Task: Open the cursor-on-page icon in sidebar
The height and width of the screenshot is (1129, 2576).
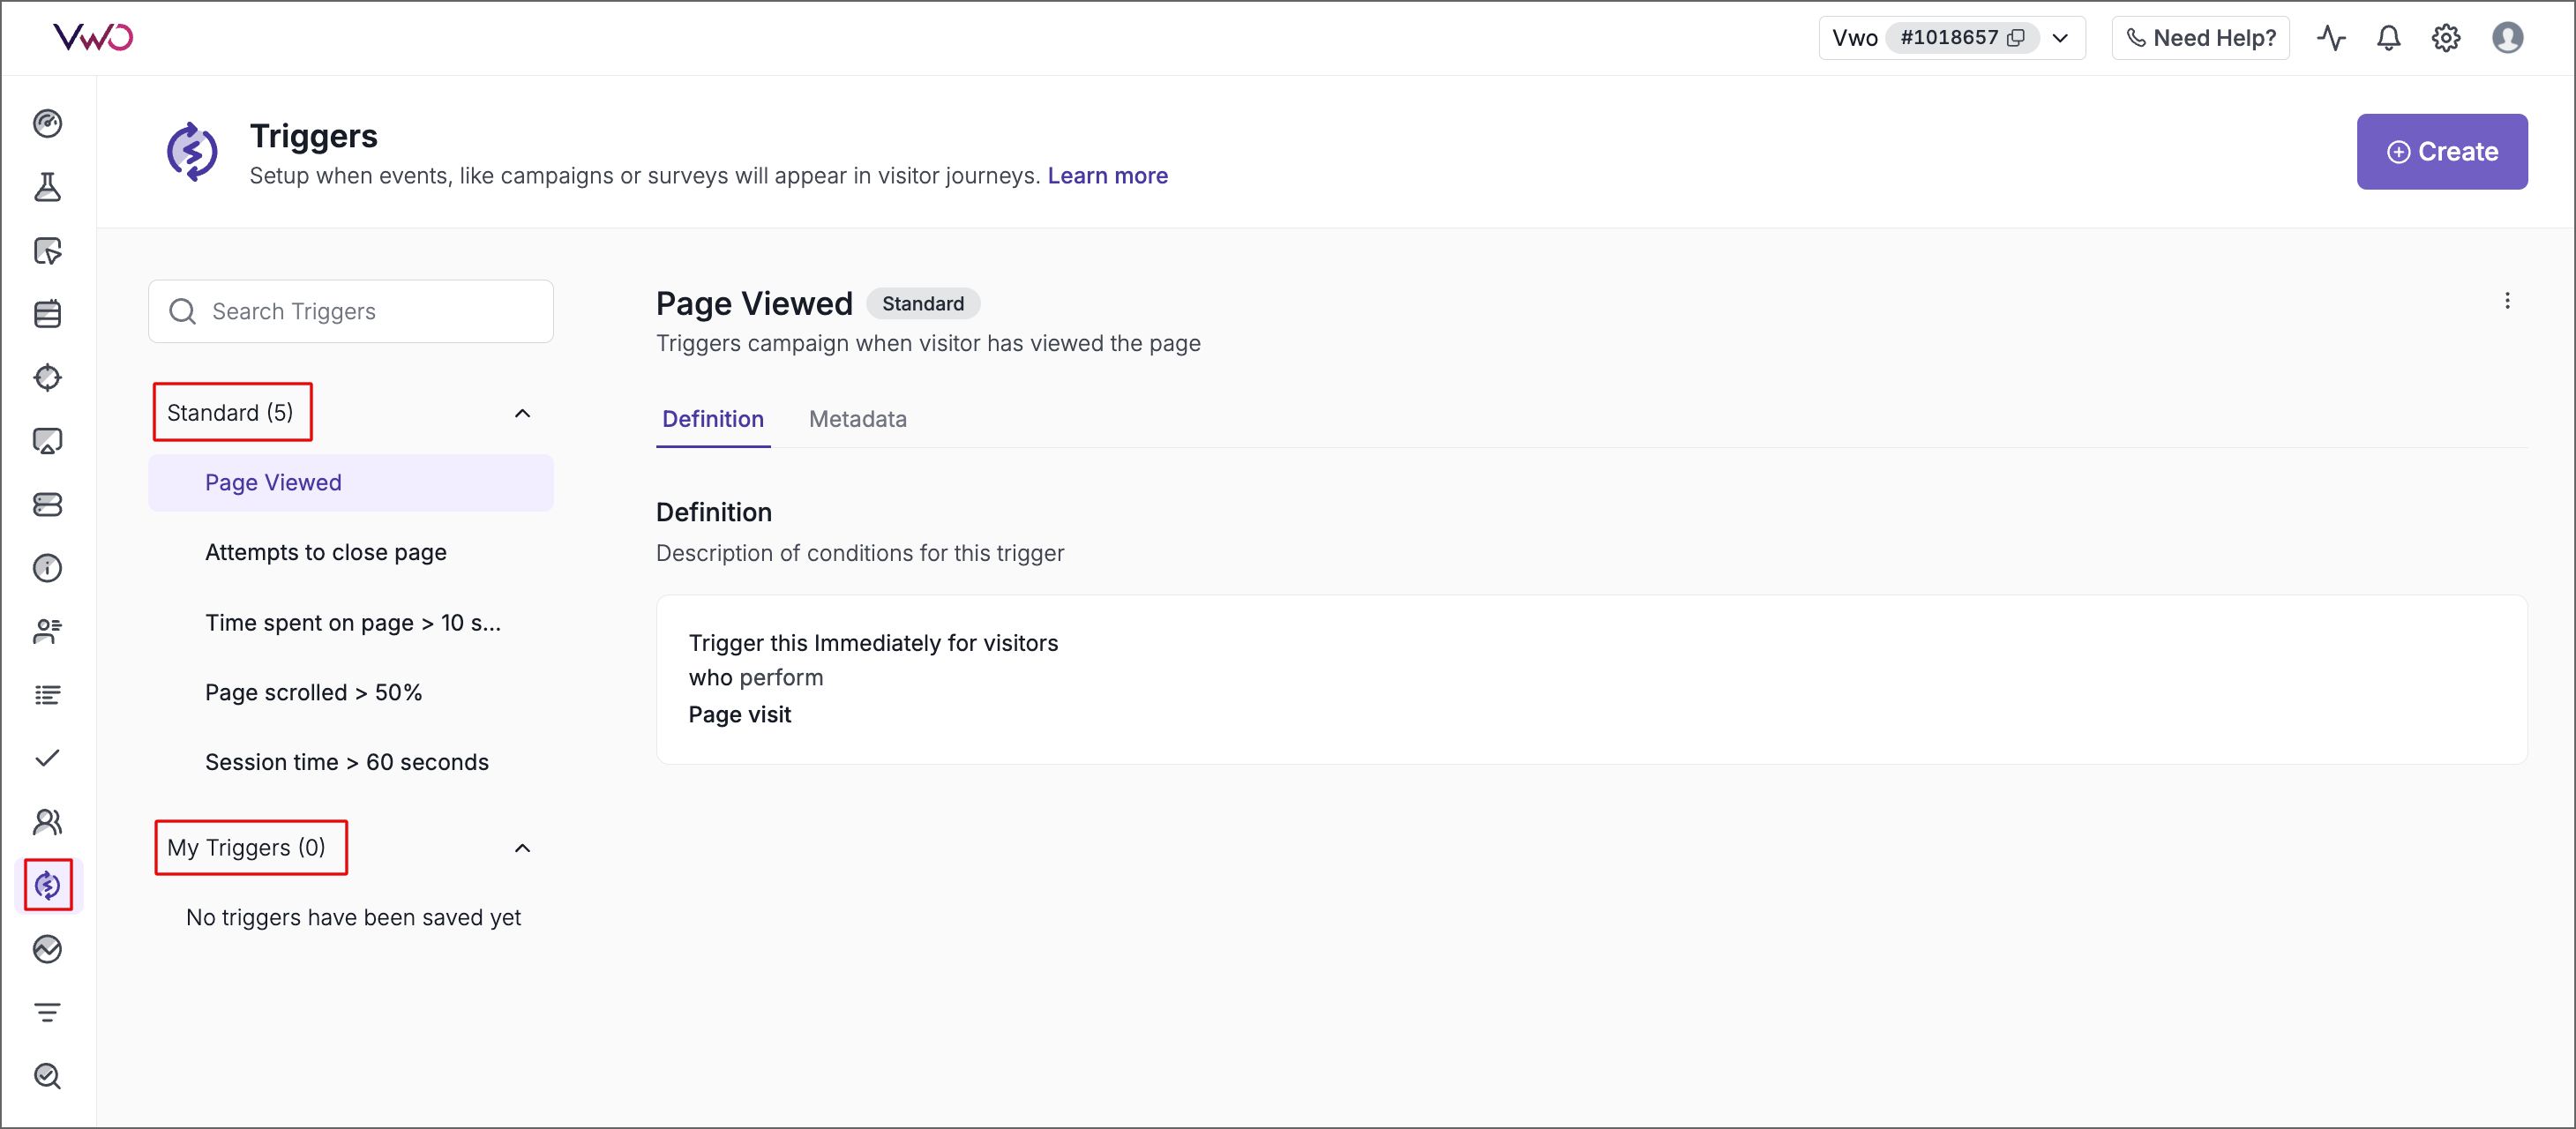Action: [47, 250]
